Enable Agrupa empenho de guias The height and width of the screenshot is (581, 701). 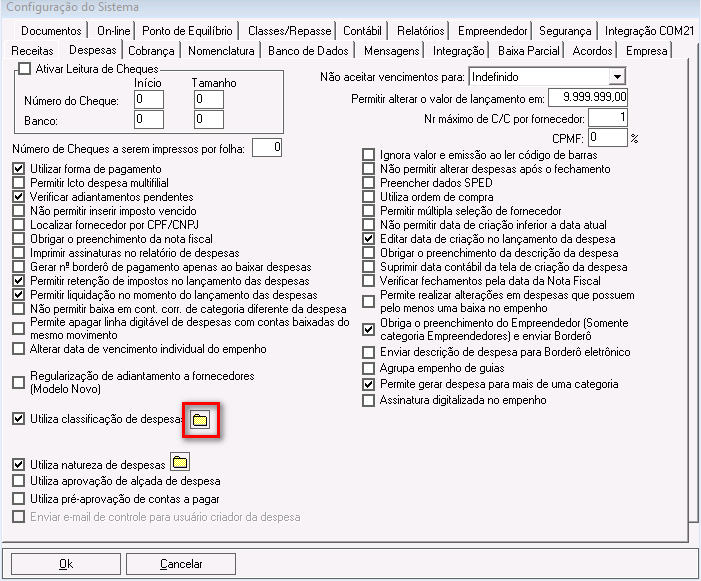(368, 368)
